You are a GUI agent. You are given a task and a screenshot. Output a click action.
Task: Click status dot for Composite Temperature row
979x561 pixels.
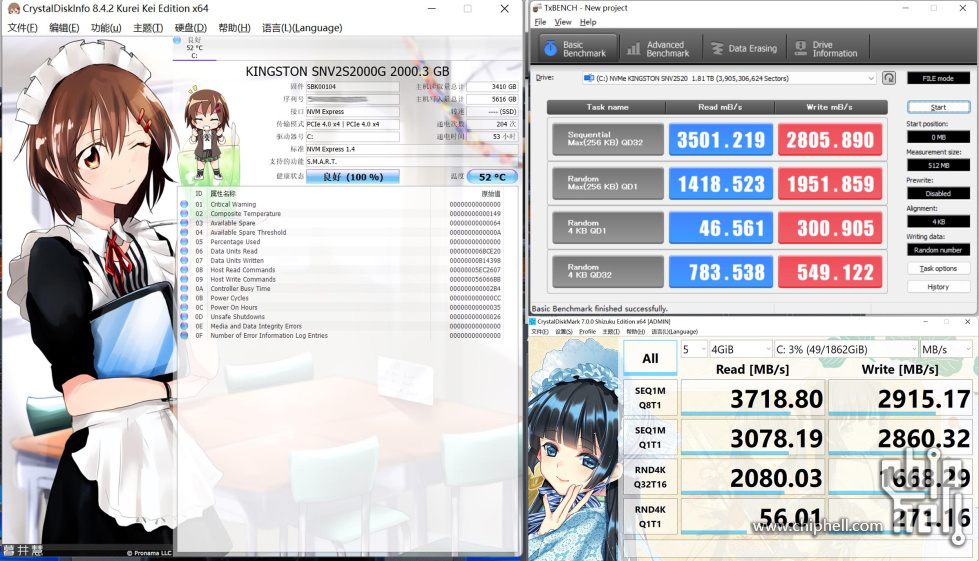point(184,213)
